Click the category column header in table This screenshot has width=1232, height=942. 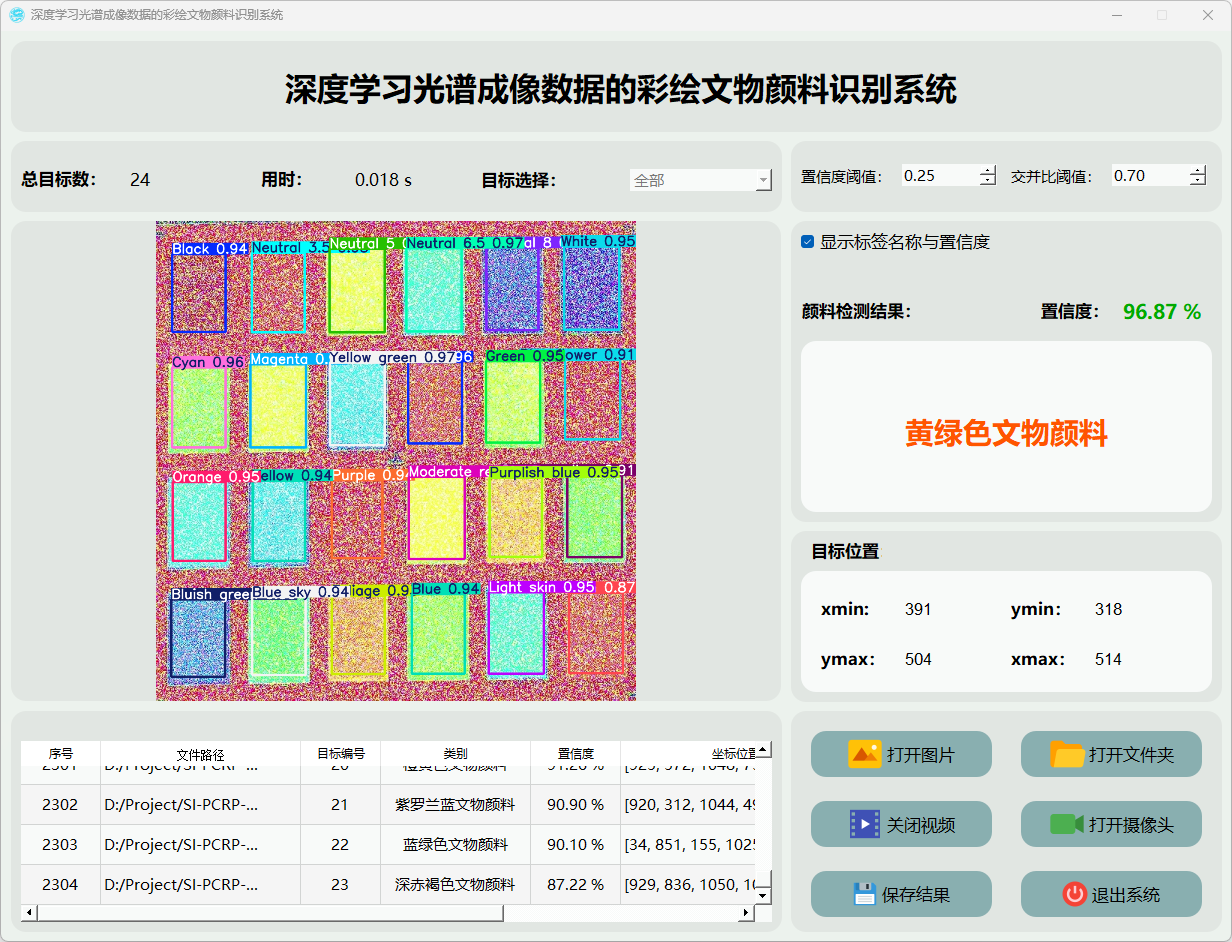point(455,754)
